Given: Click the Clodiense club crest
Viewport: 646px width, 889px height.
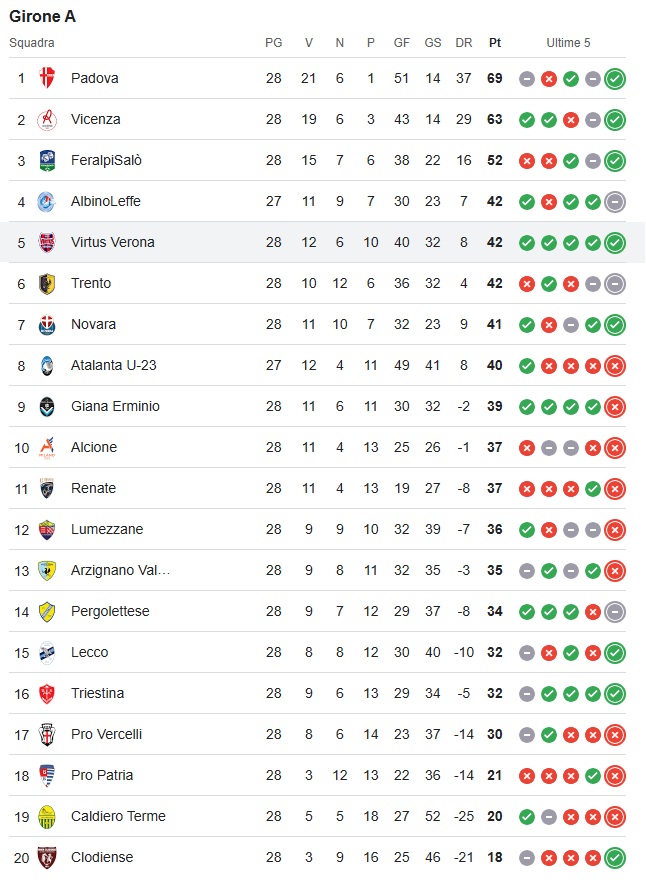Looking at the screenshot, I should click(x=47, y=857).
